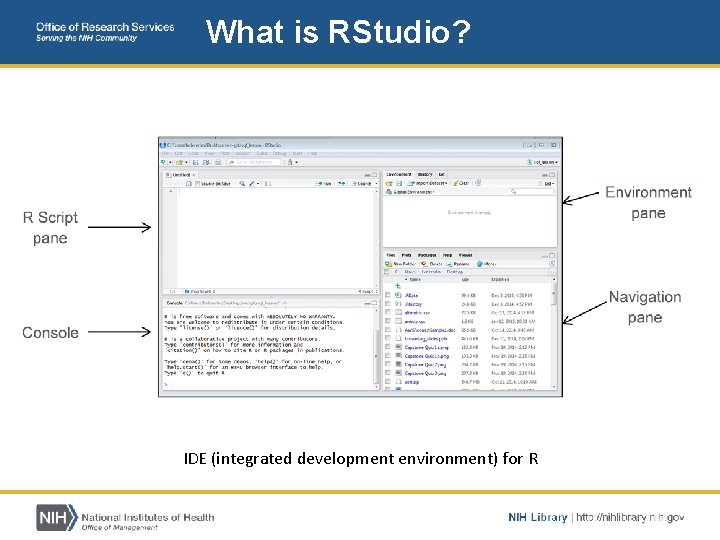Click the Source button in editor toolbar

tap(362, 184)
